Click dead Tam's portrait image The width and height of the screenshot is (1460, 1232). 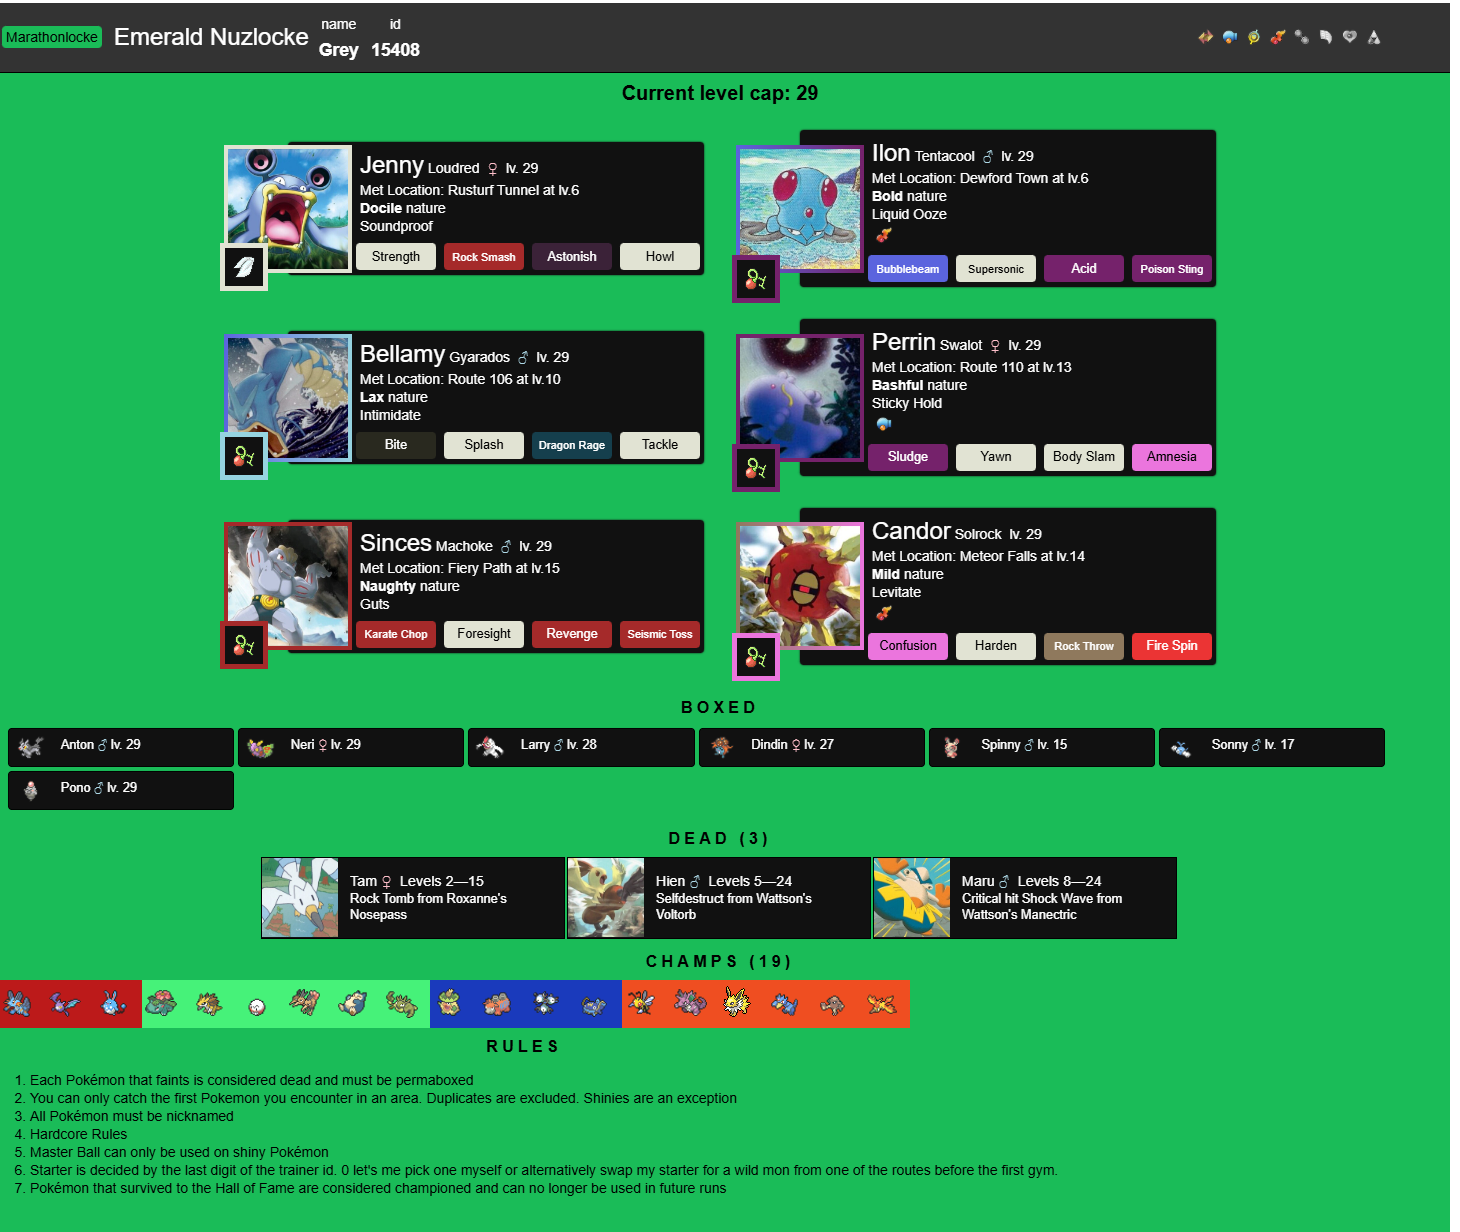[x=300, y=898]
